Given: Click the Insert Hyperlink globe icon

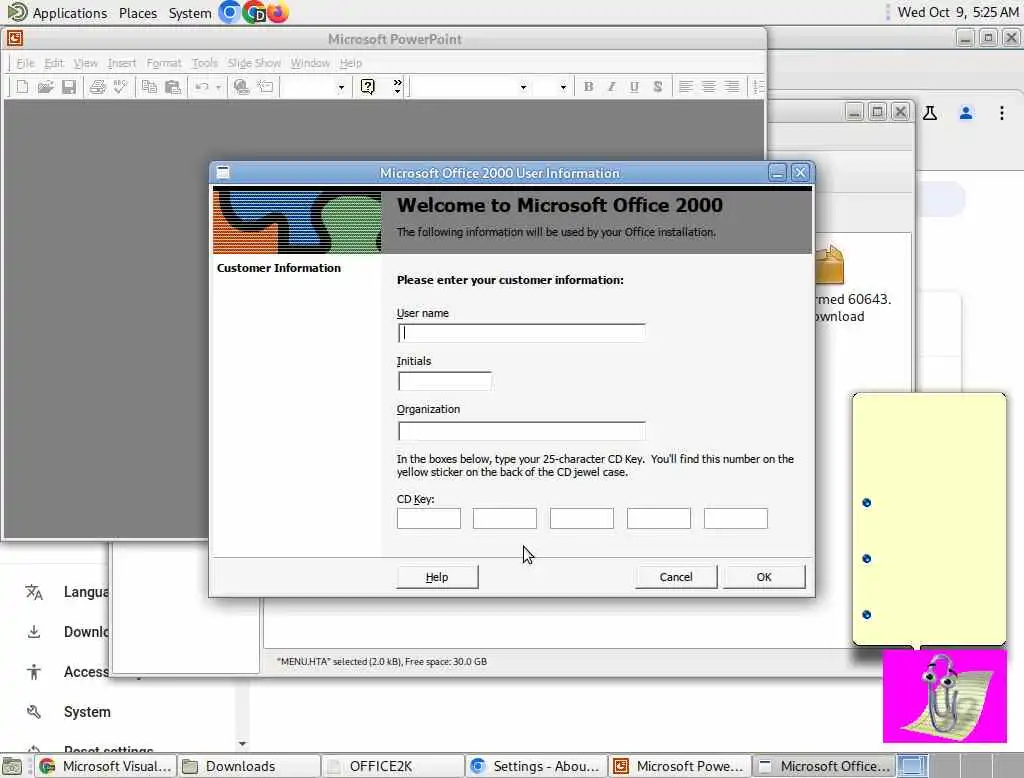Looking at the screenshot, I should (242, 87).
